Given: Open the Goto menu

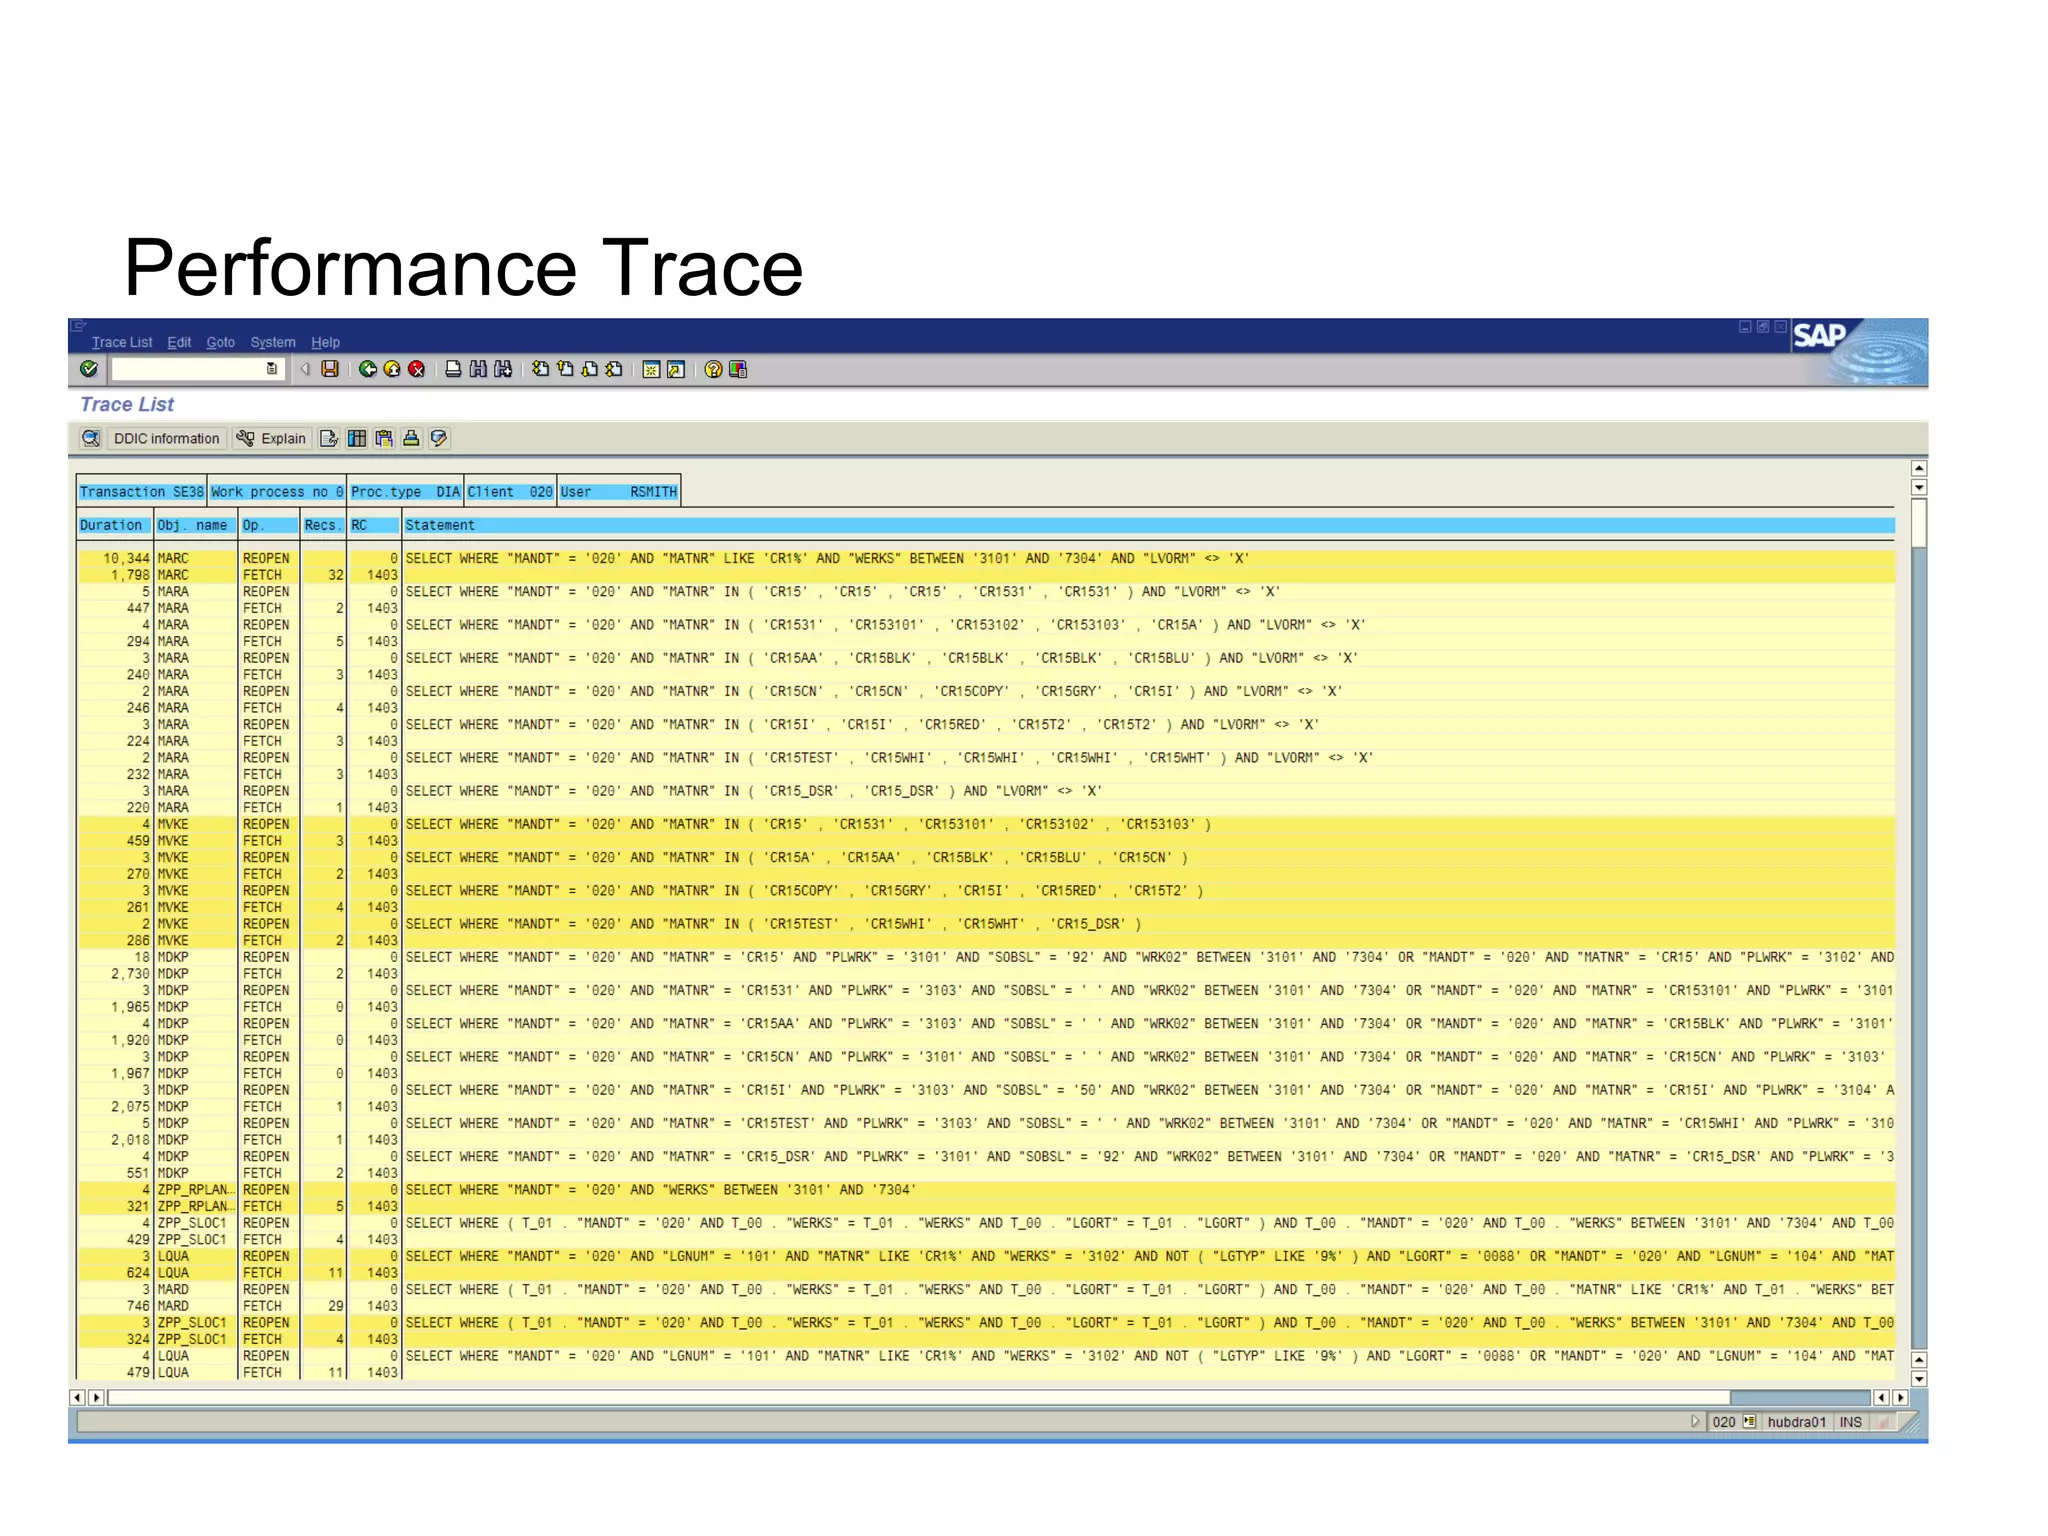Looking at the screenshot, I should [220, 342].
